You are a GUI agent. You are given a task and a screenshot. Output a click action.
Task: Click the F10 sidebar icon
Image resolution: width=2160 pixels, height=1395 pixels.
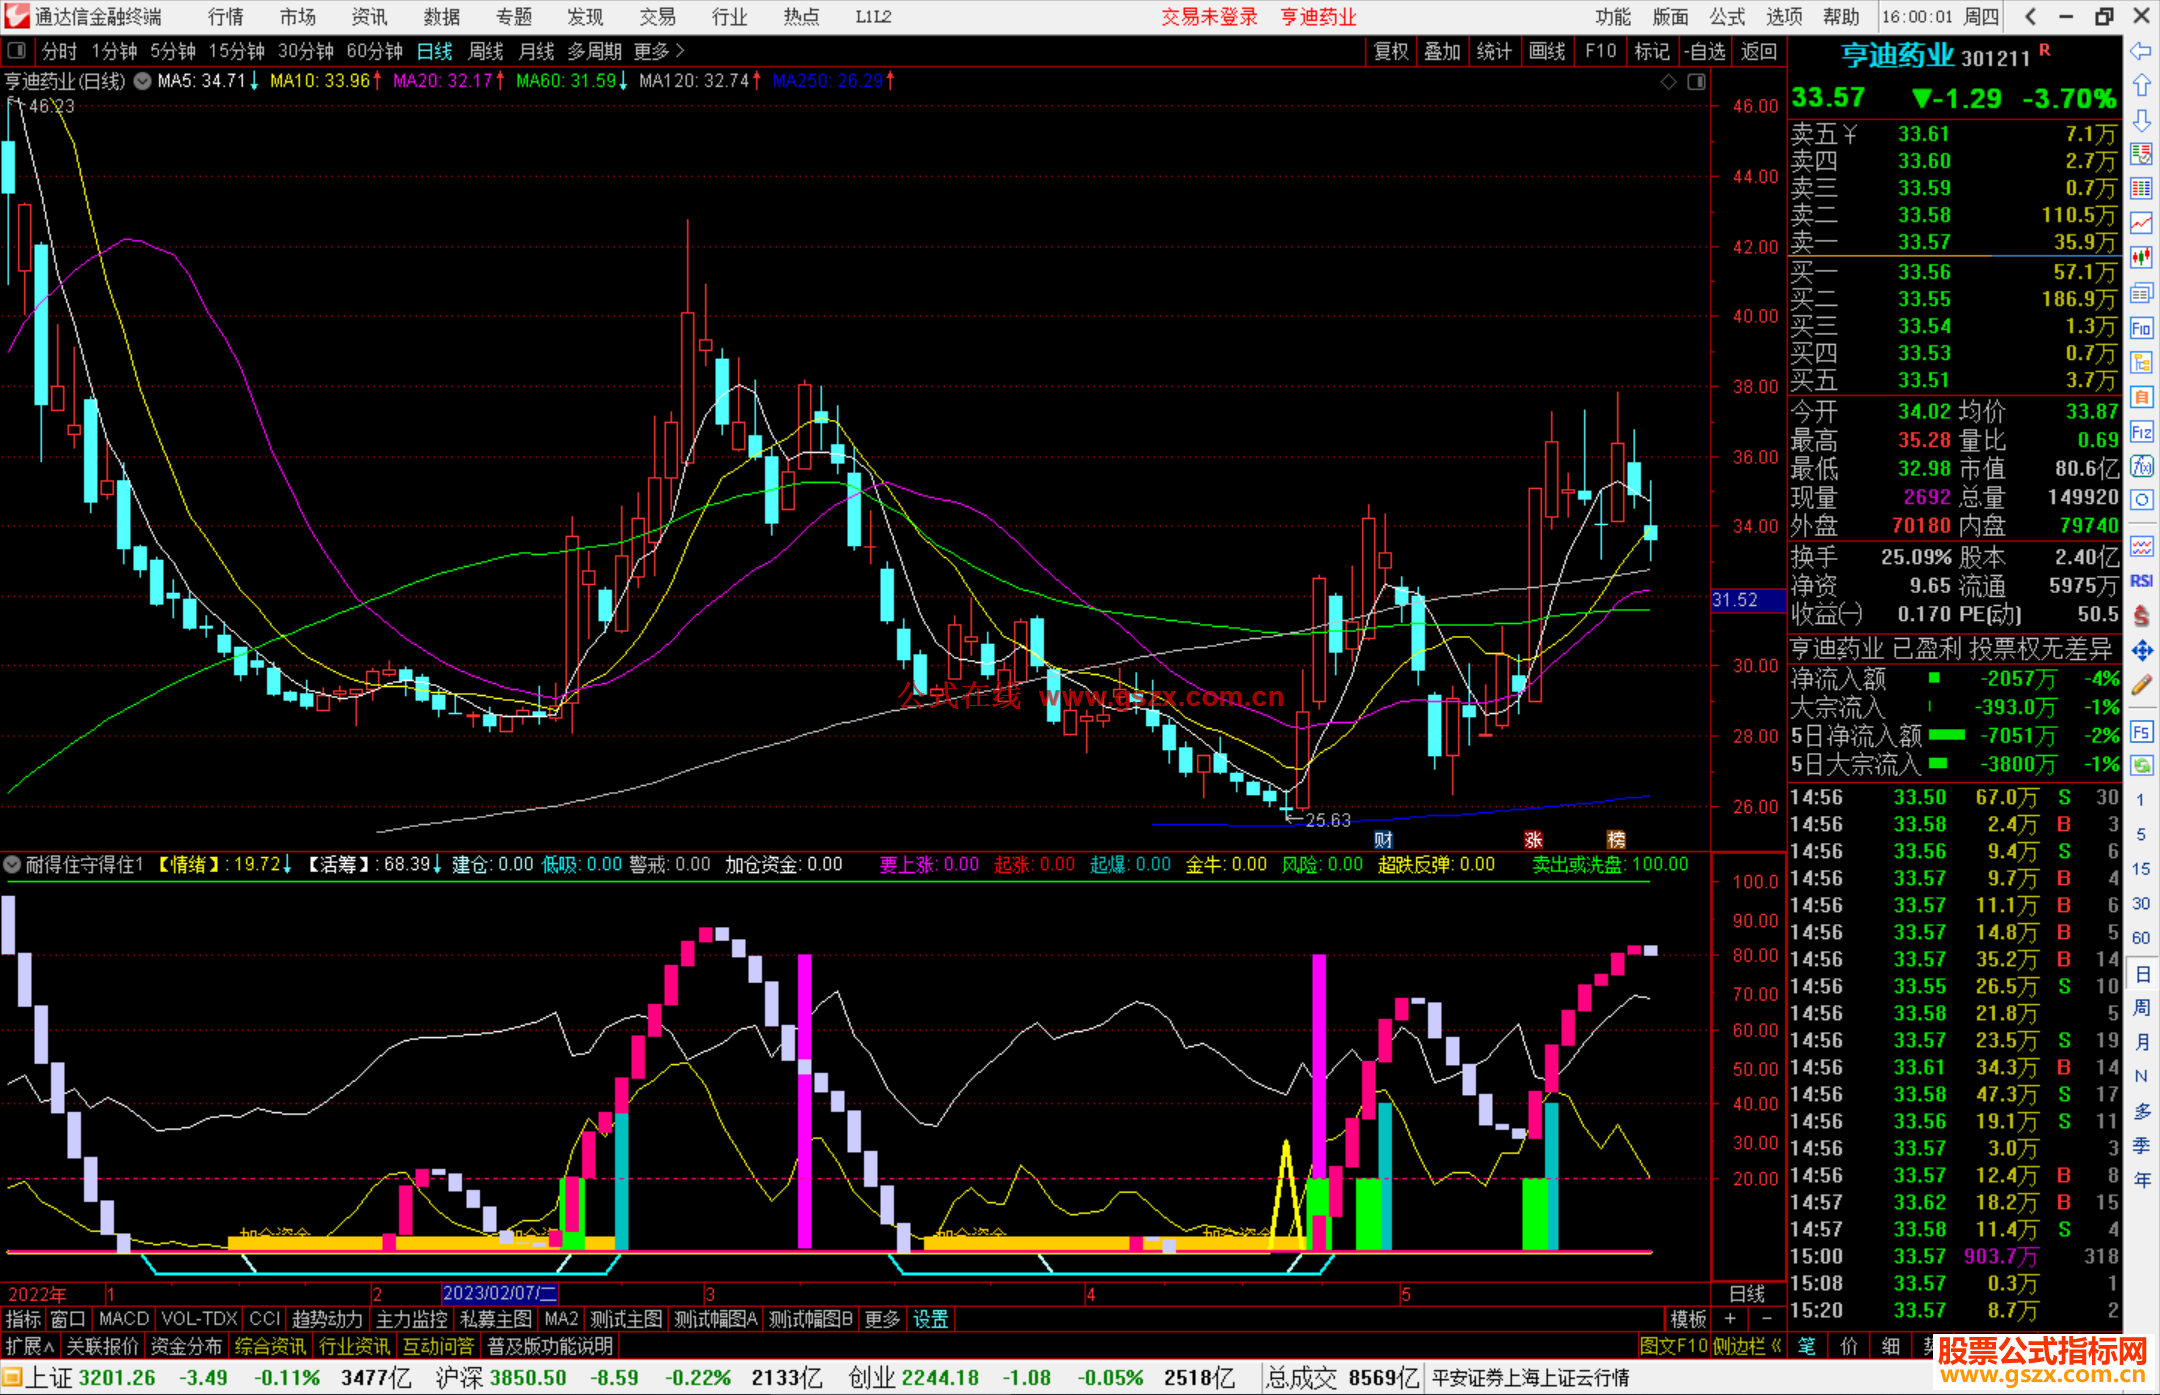pos(2141,328)
